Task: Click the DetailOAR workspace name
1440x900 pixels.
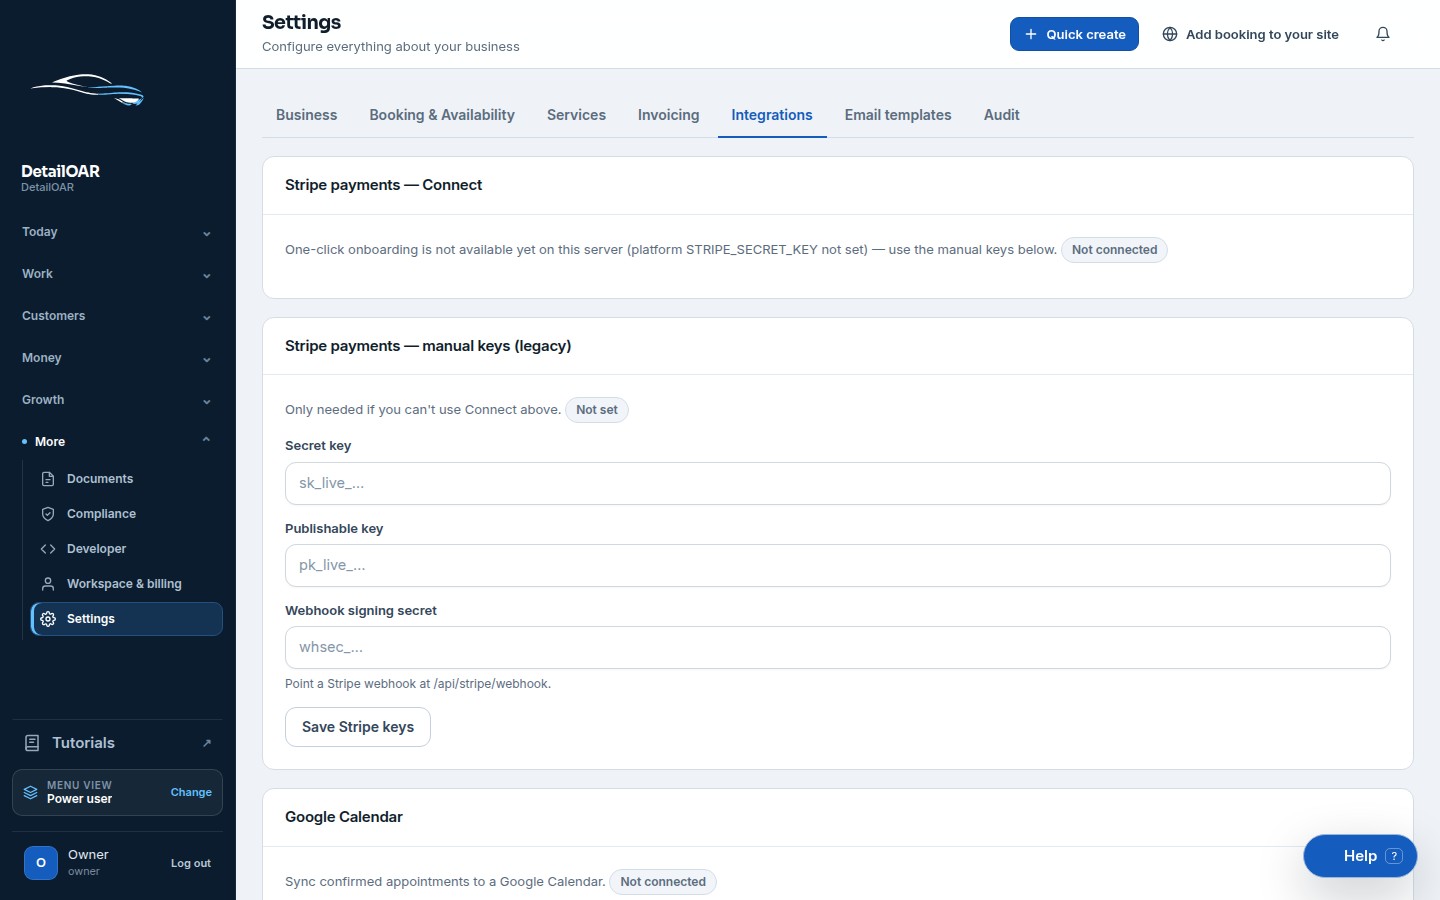Action: 60,171
